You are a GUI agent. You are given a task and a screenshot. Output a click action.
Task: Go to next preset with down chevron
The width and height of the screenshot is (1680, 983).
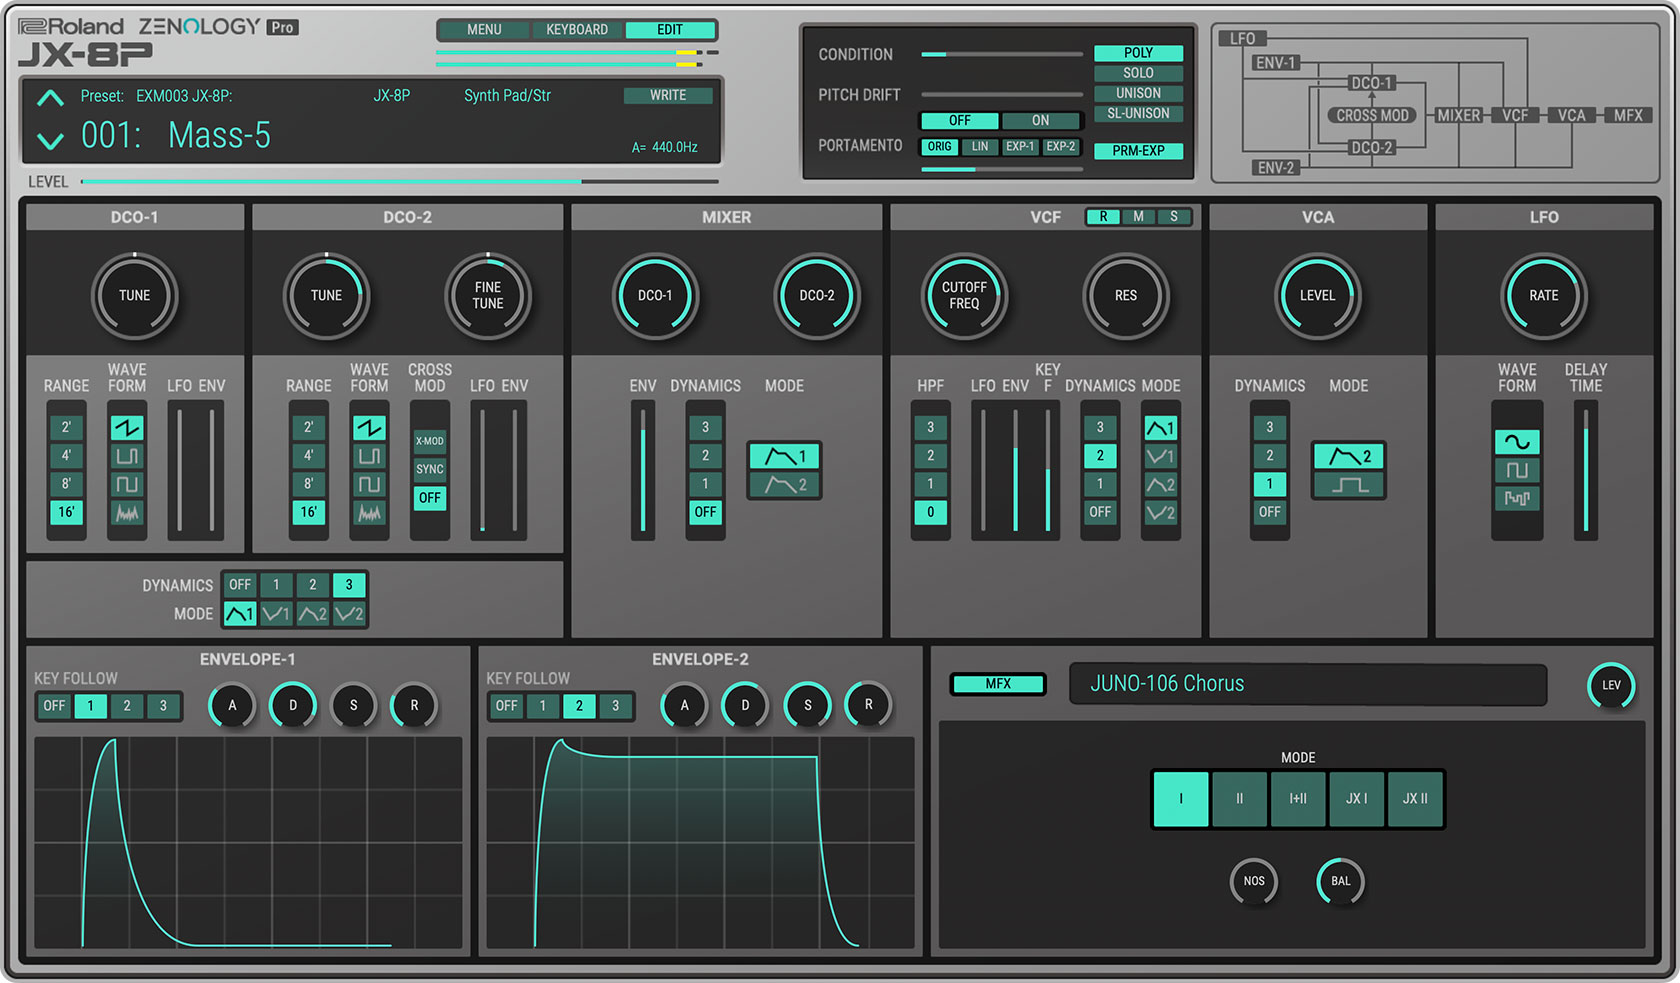(50, 141)
